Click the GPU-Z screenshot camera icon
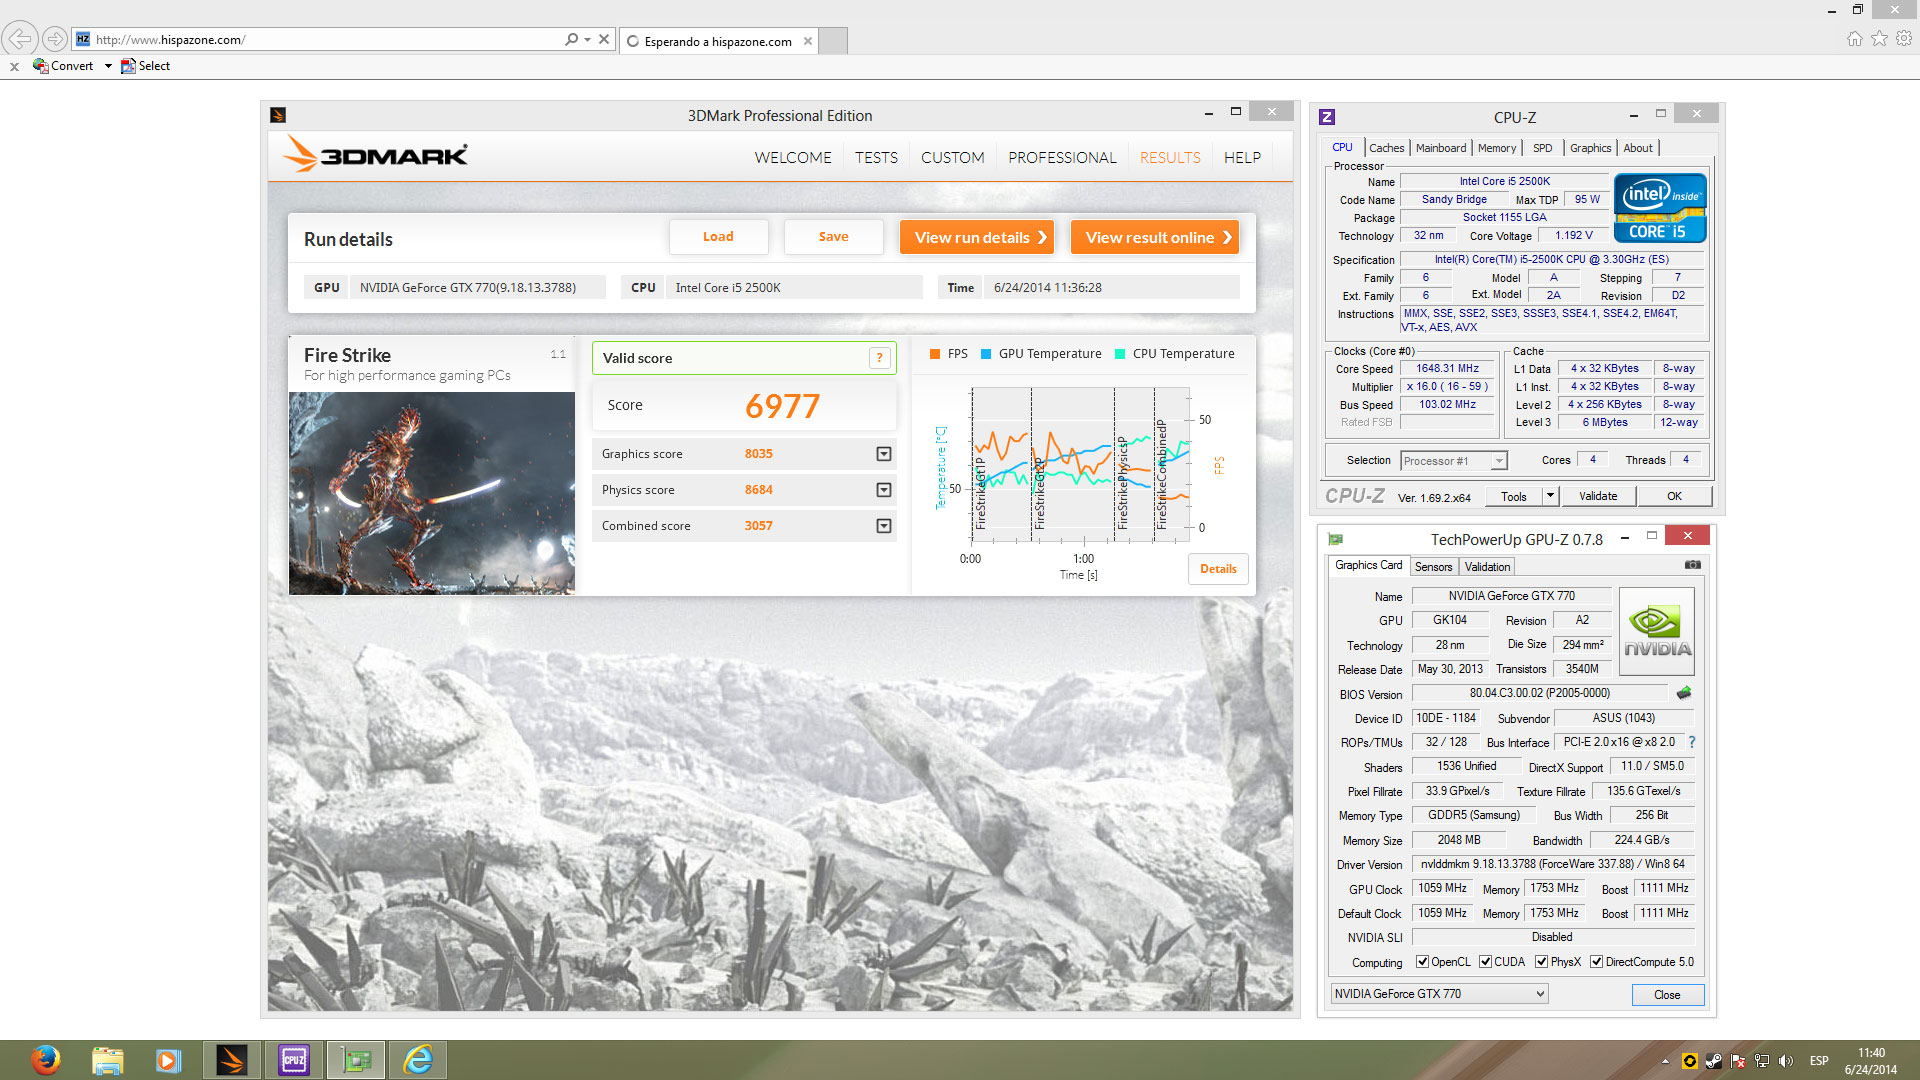The height and width of the screenshot is (1080, 1920). coord(1692,565)
